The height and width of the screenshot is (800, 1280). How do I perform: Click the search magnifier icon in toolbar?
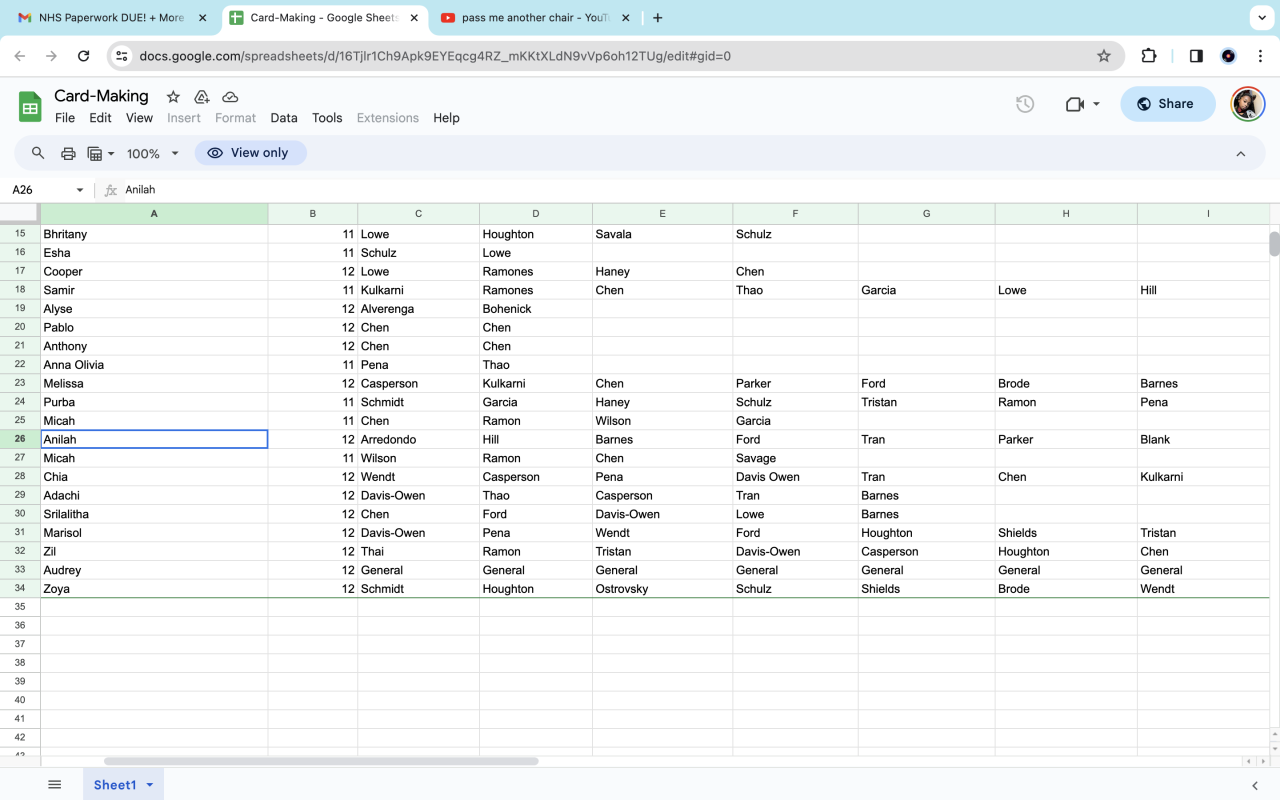point(38,153)
